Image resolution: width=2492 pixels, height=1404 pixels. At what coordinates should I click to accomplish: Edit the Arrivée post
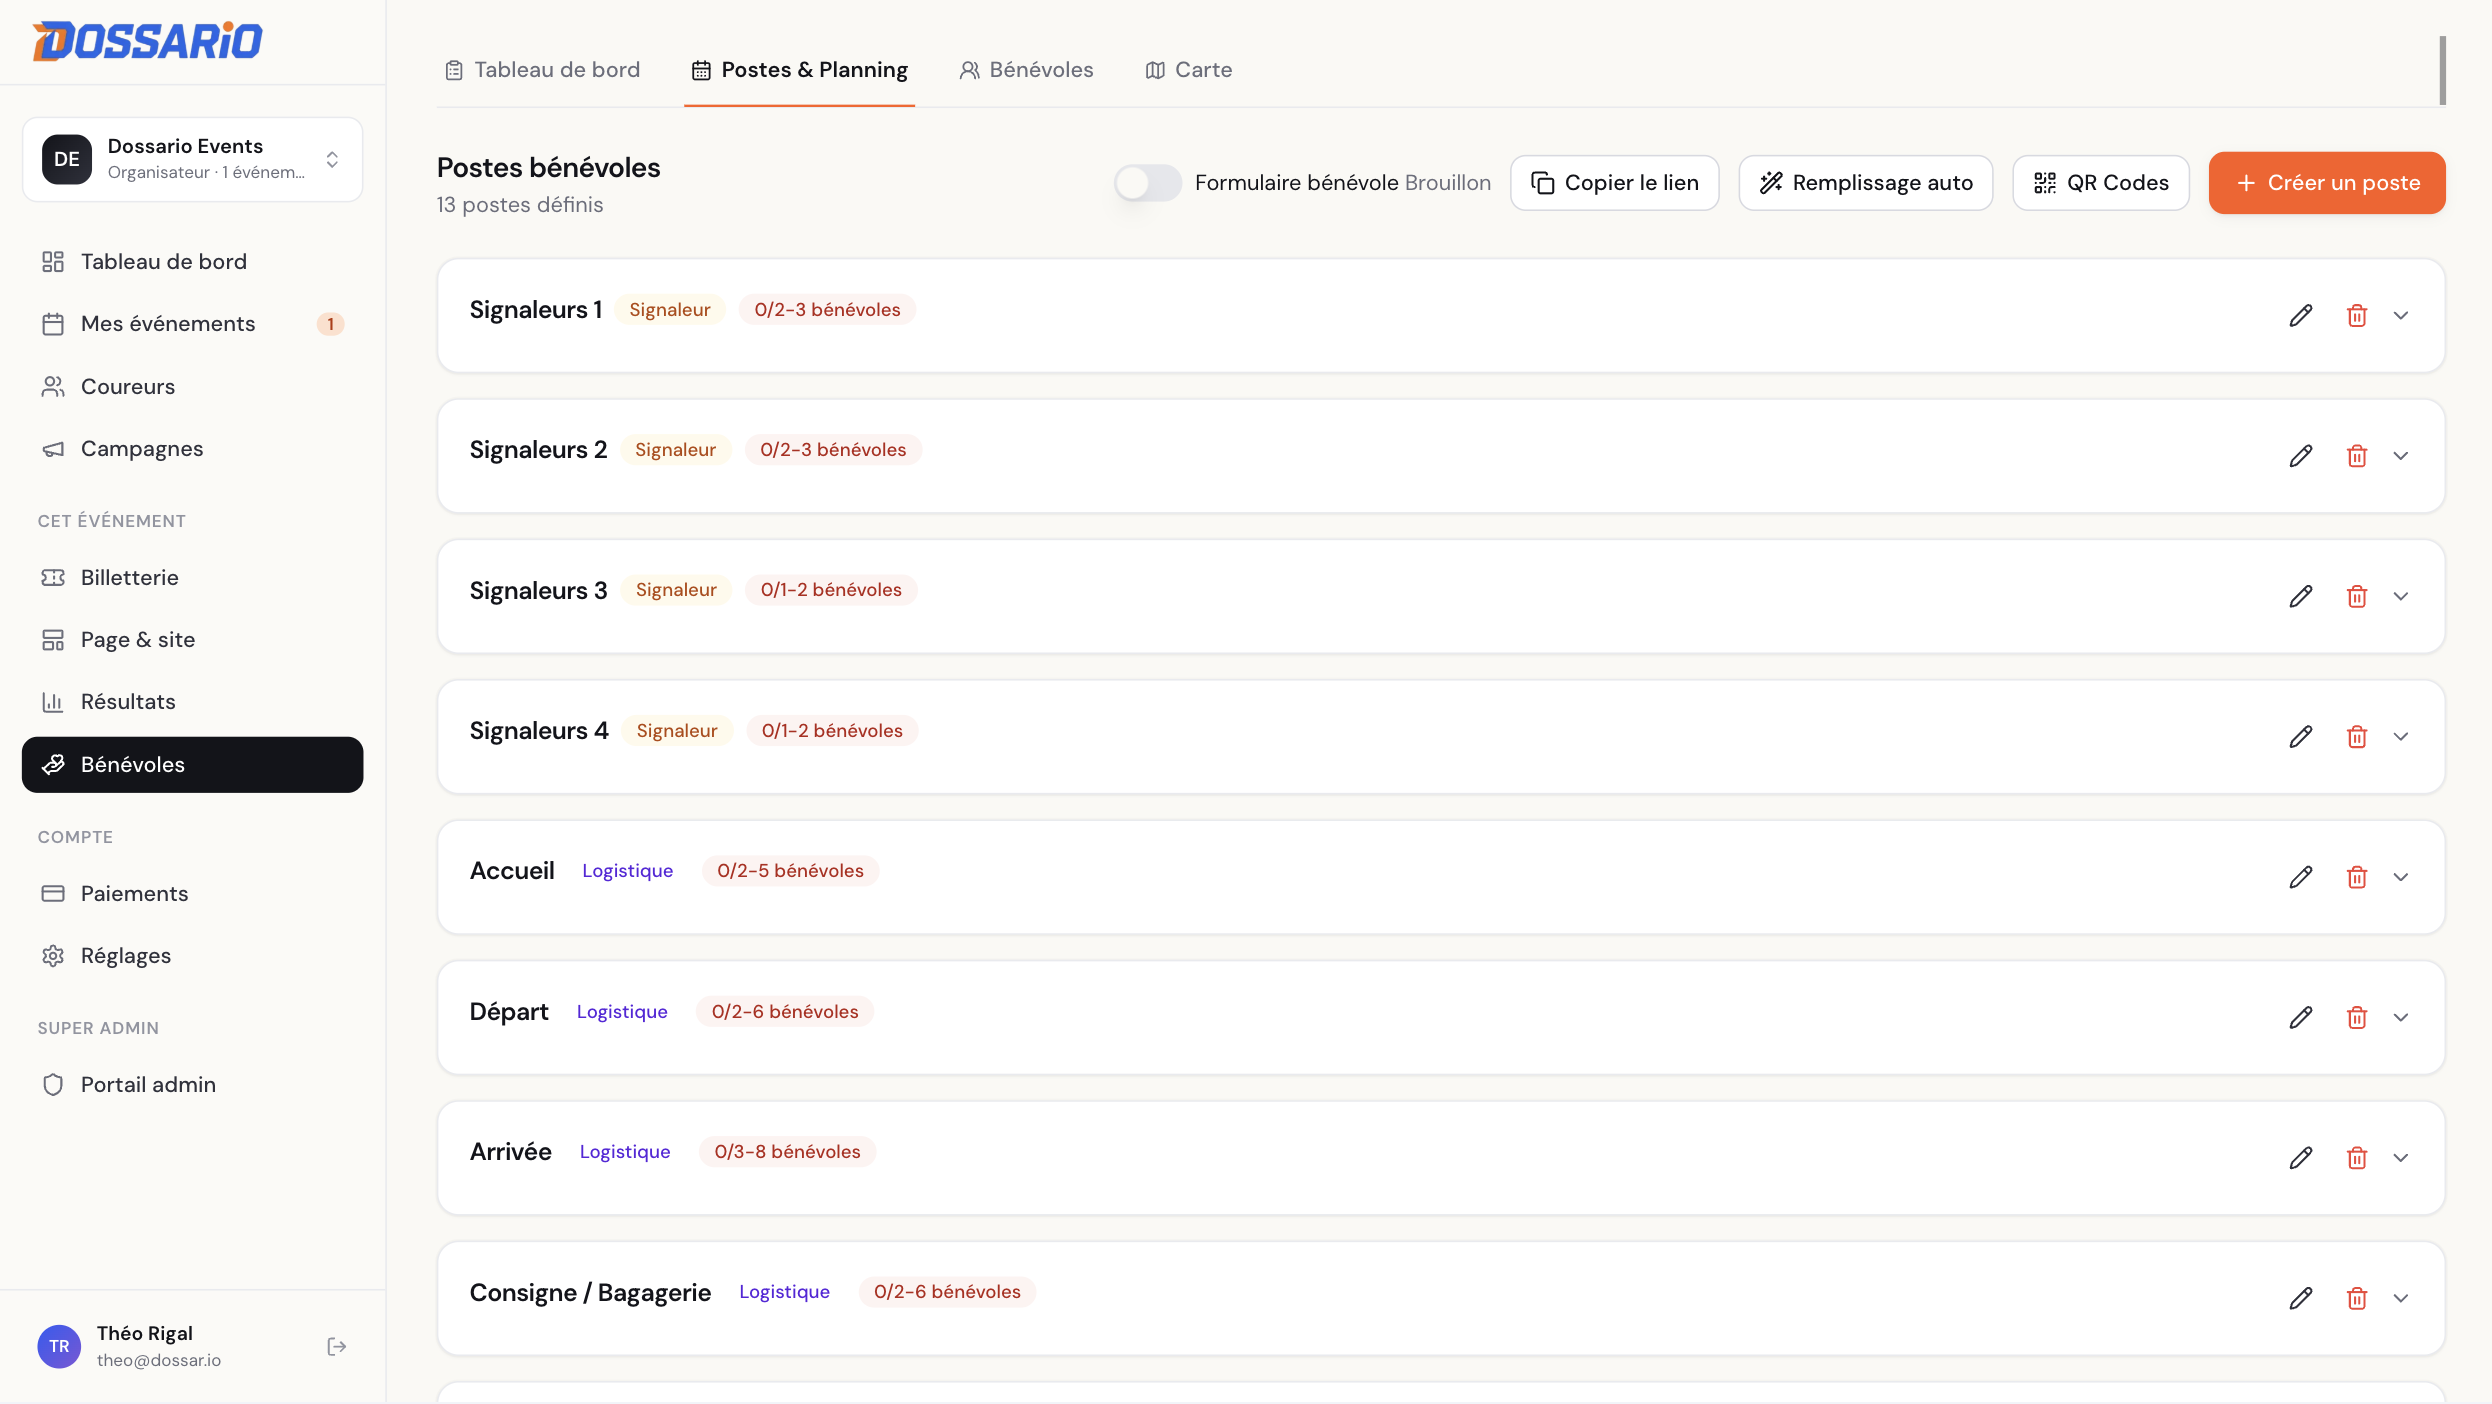(x=2301, y=1158)
